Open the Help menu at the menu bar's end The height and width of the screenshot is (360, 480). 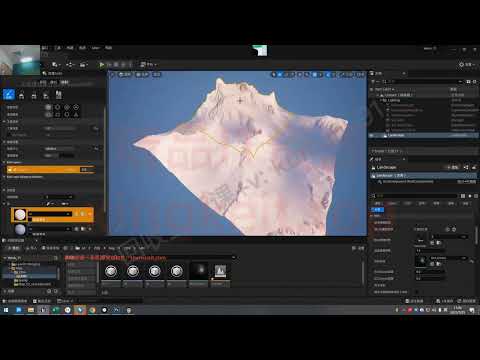108,48
